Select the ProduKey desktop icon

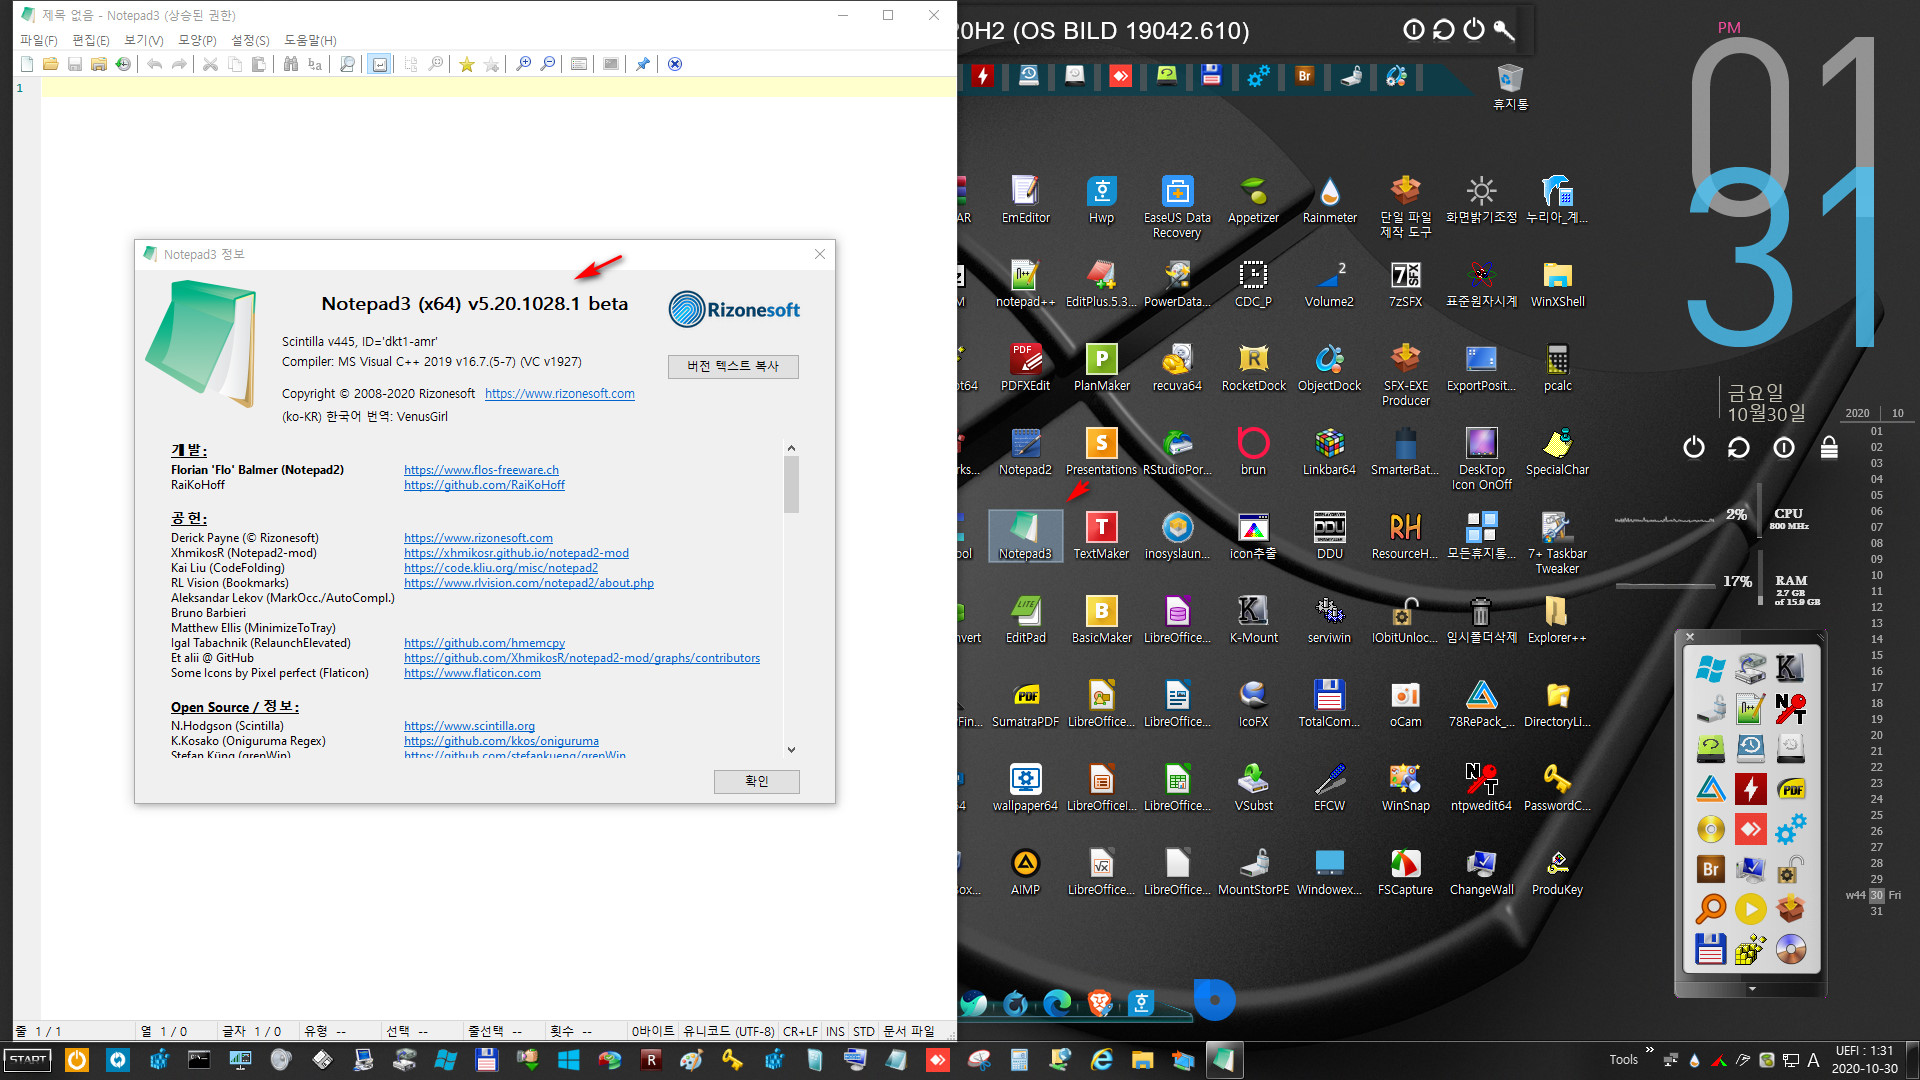pos(1557,872)
